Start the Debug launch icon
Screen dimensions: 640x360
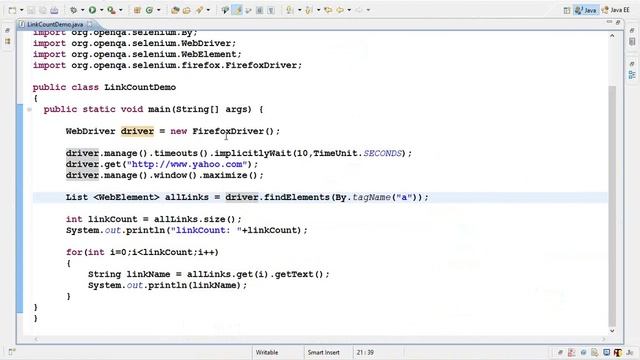tap(74, 10)
